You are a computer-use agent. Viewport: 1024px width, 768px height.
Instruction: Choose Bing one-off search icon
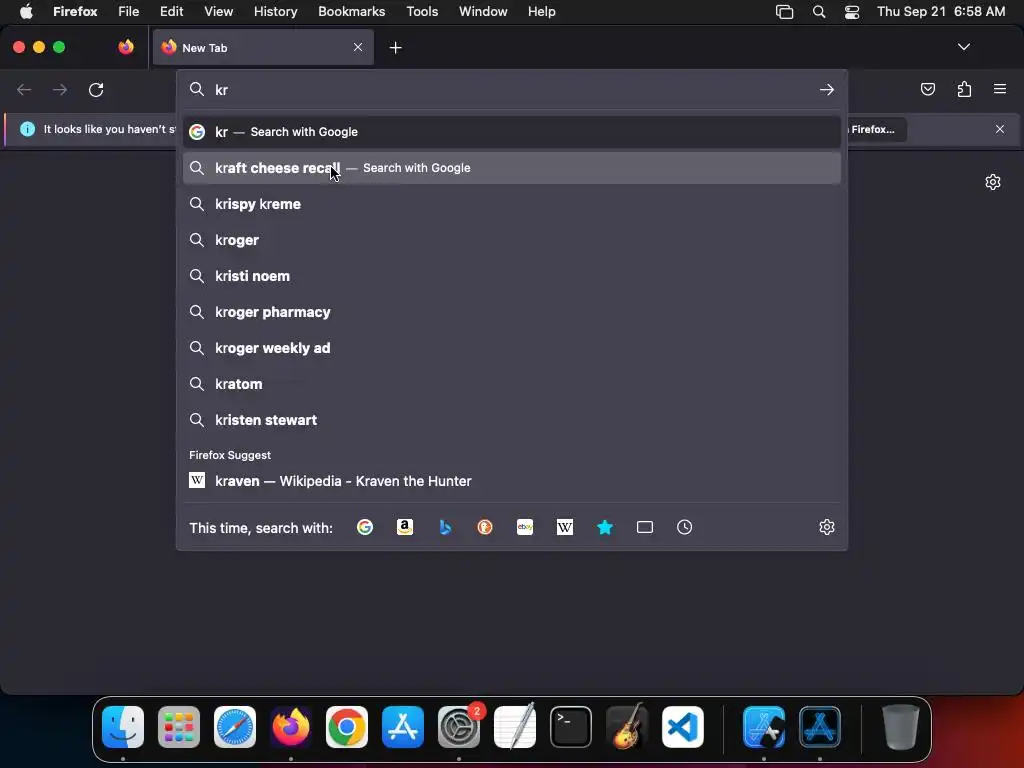coord(445,527)
